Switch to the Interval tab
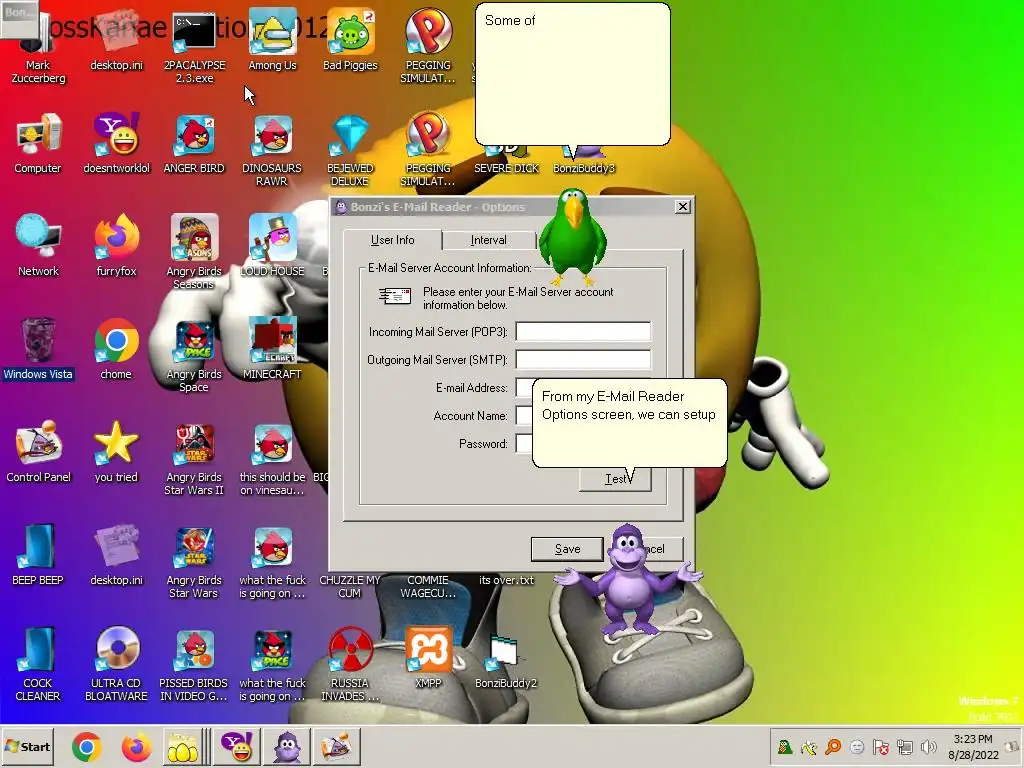This screenshot has width=1024, height=768. click(x=488, y=240)
